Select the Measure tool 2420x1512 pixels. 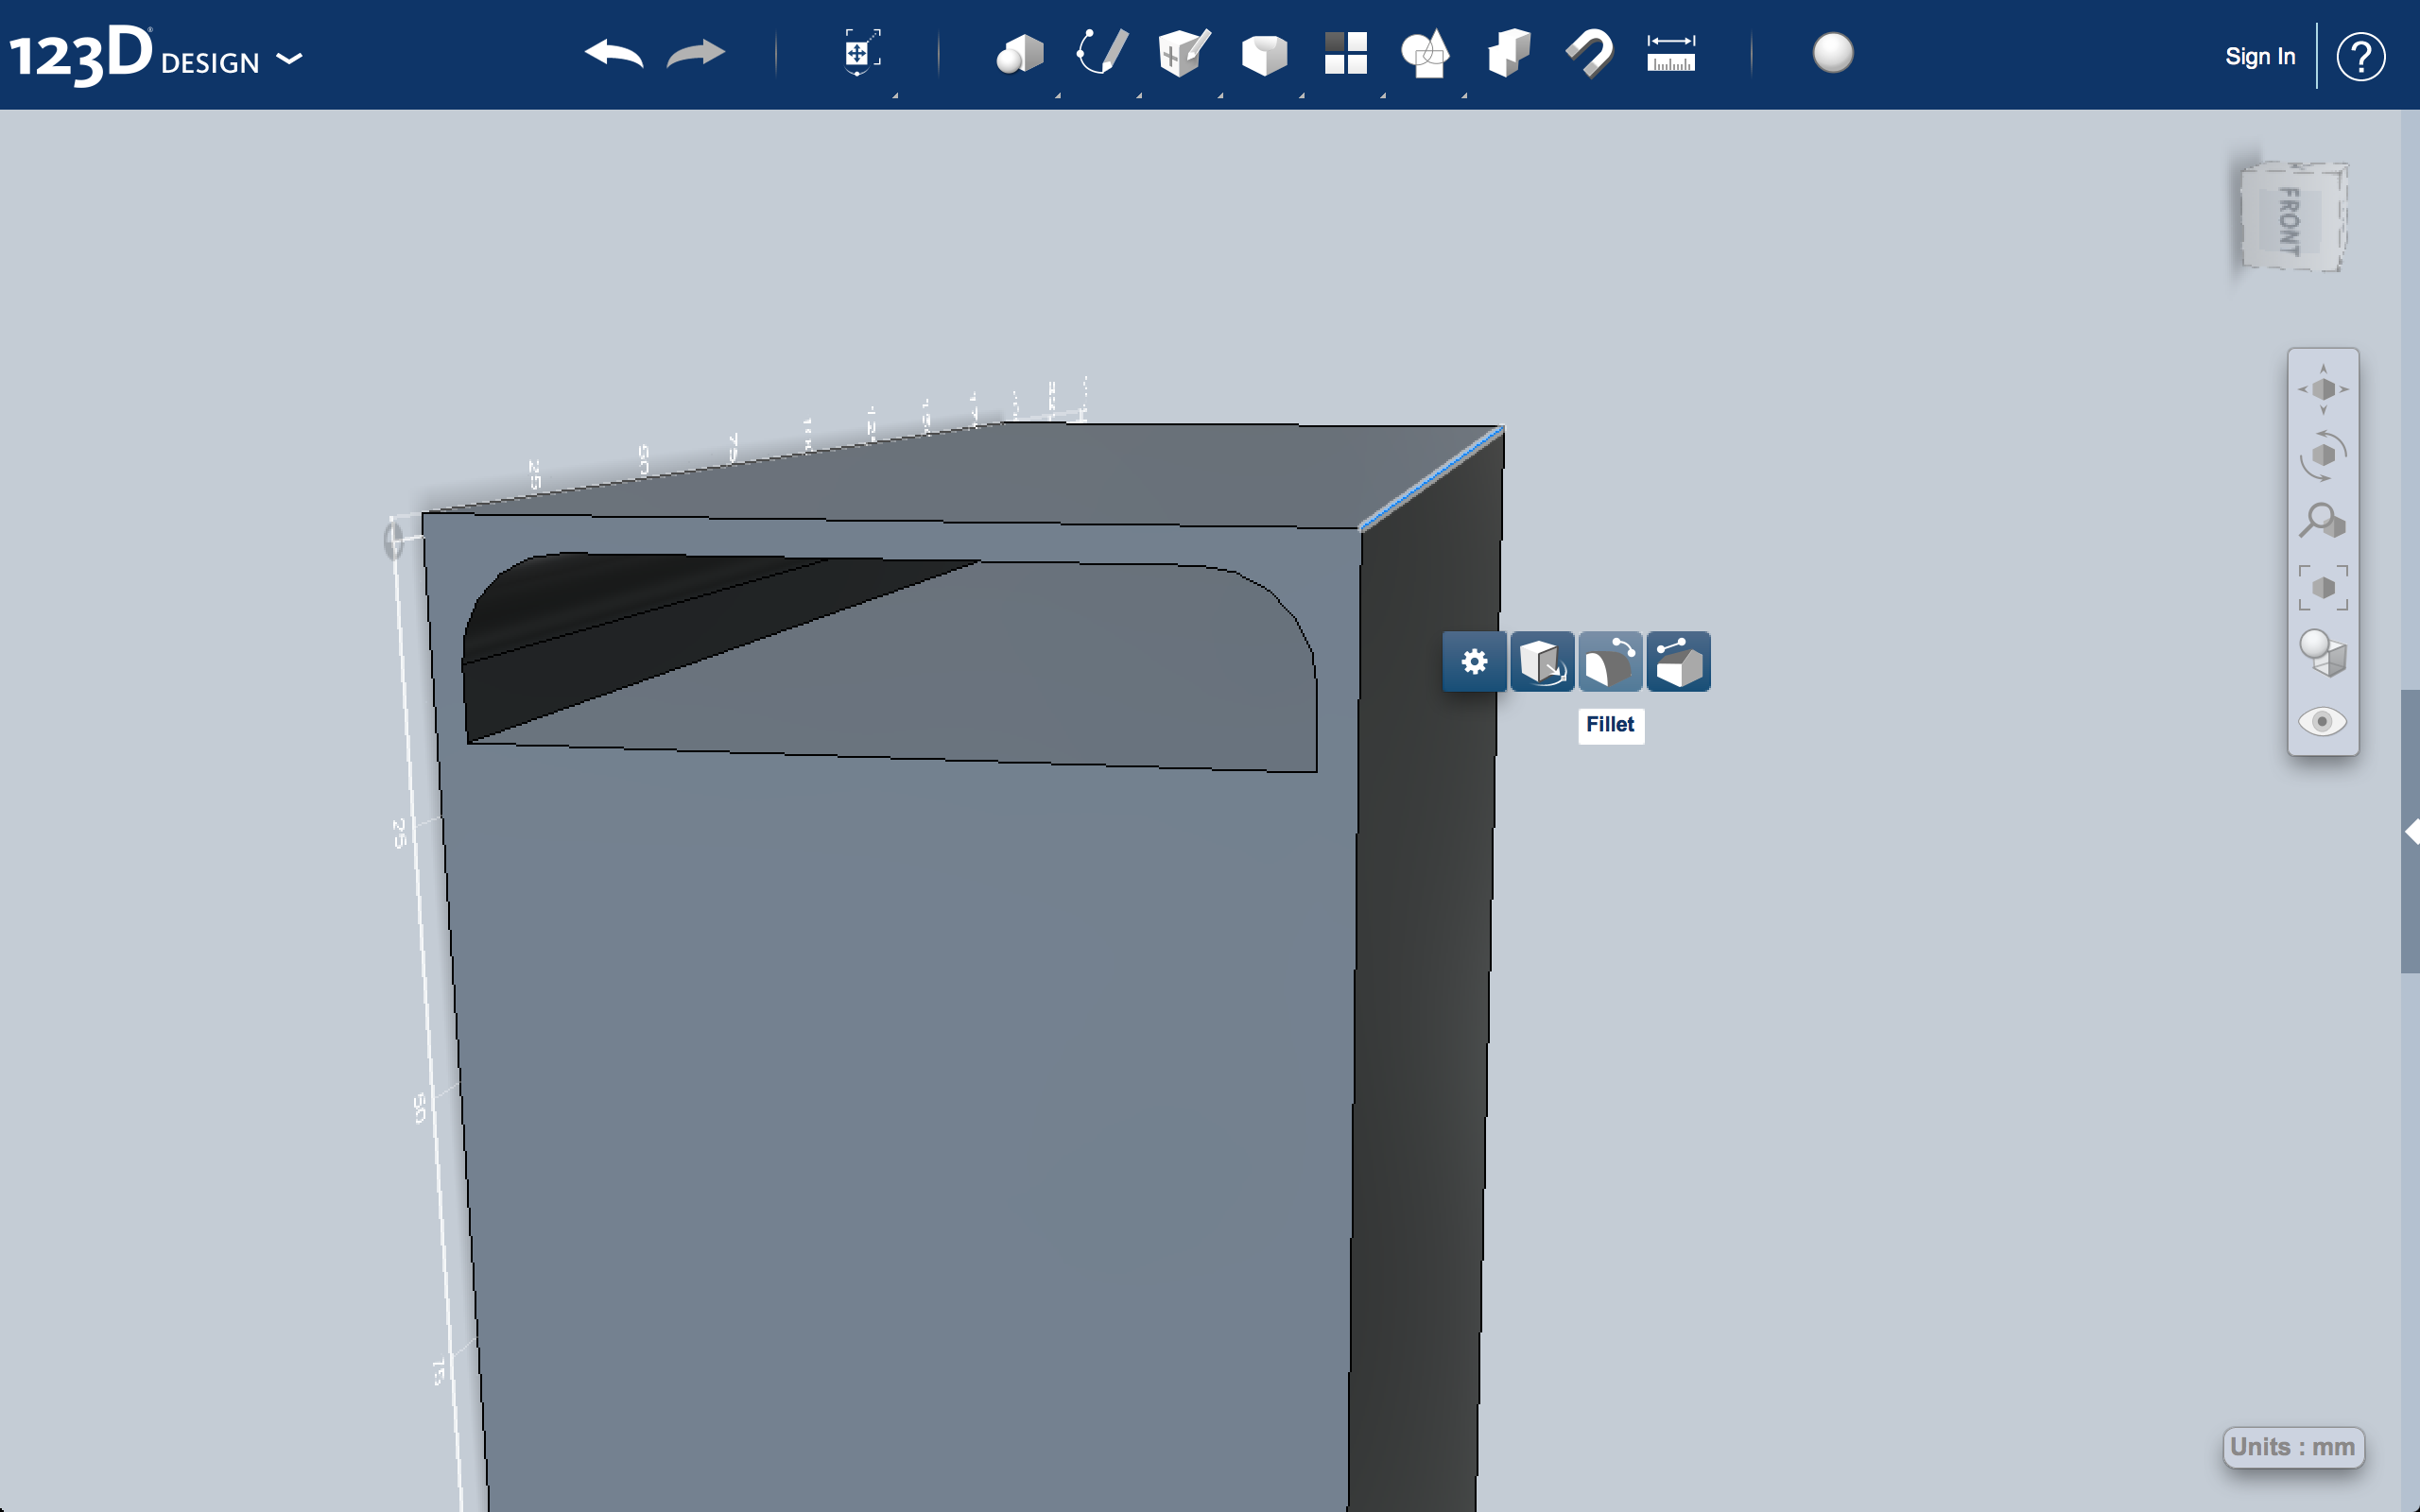click(1671, 55)
